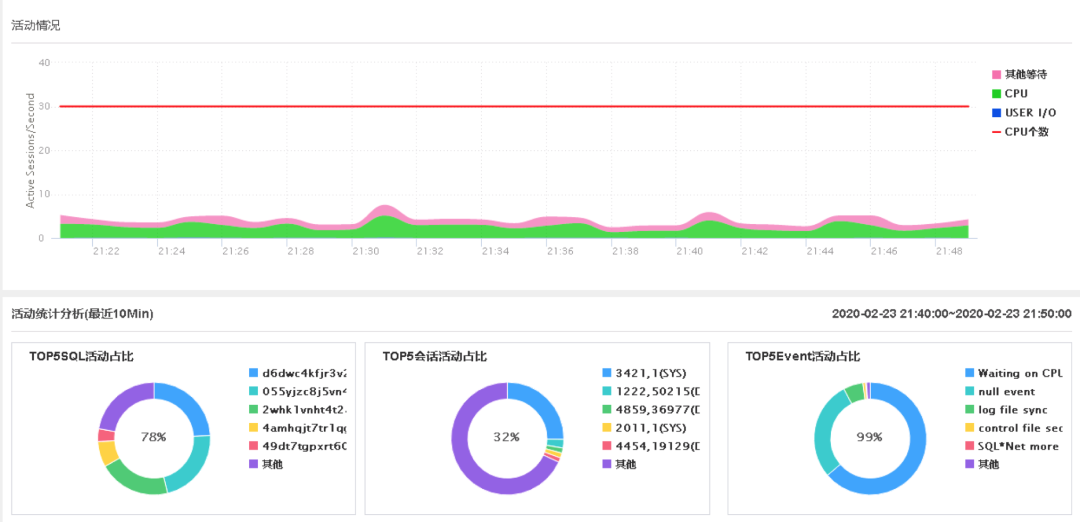1080x522 pixels.
Task: Click the 活动情况 section title
Action: tap(36, 25)
